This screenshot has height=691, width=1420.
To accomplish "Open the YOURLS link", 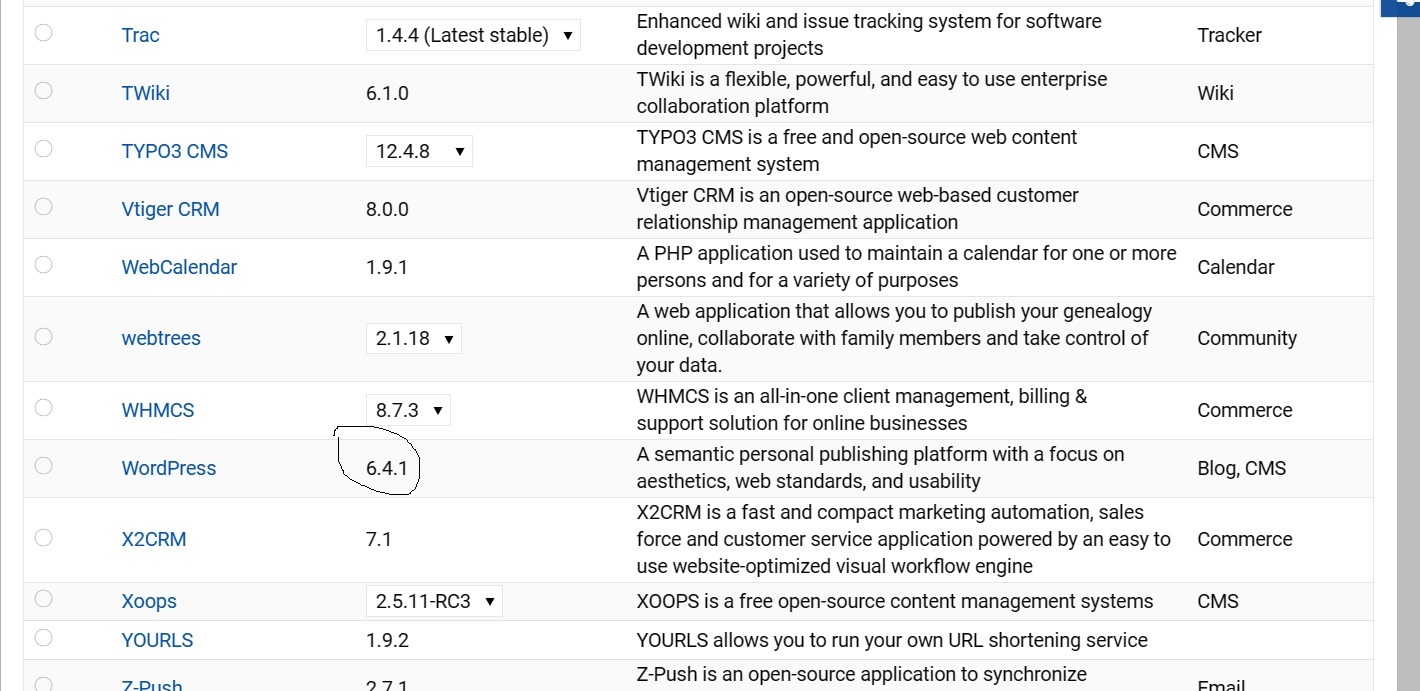I will point(157,640).
